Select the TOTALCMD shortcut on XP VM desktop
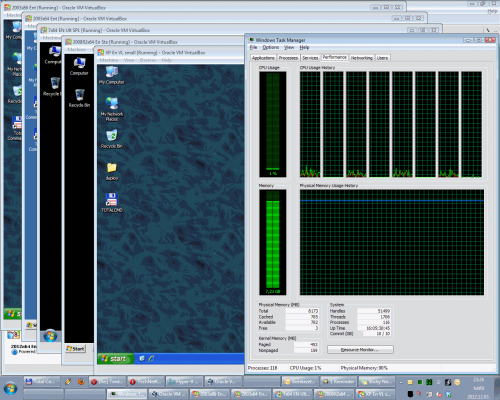Viewport: 500px width, 400px height. (112, 203)
